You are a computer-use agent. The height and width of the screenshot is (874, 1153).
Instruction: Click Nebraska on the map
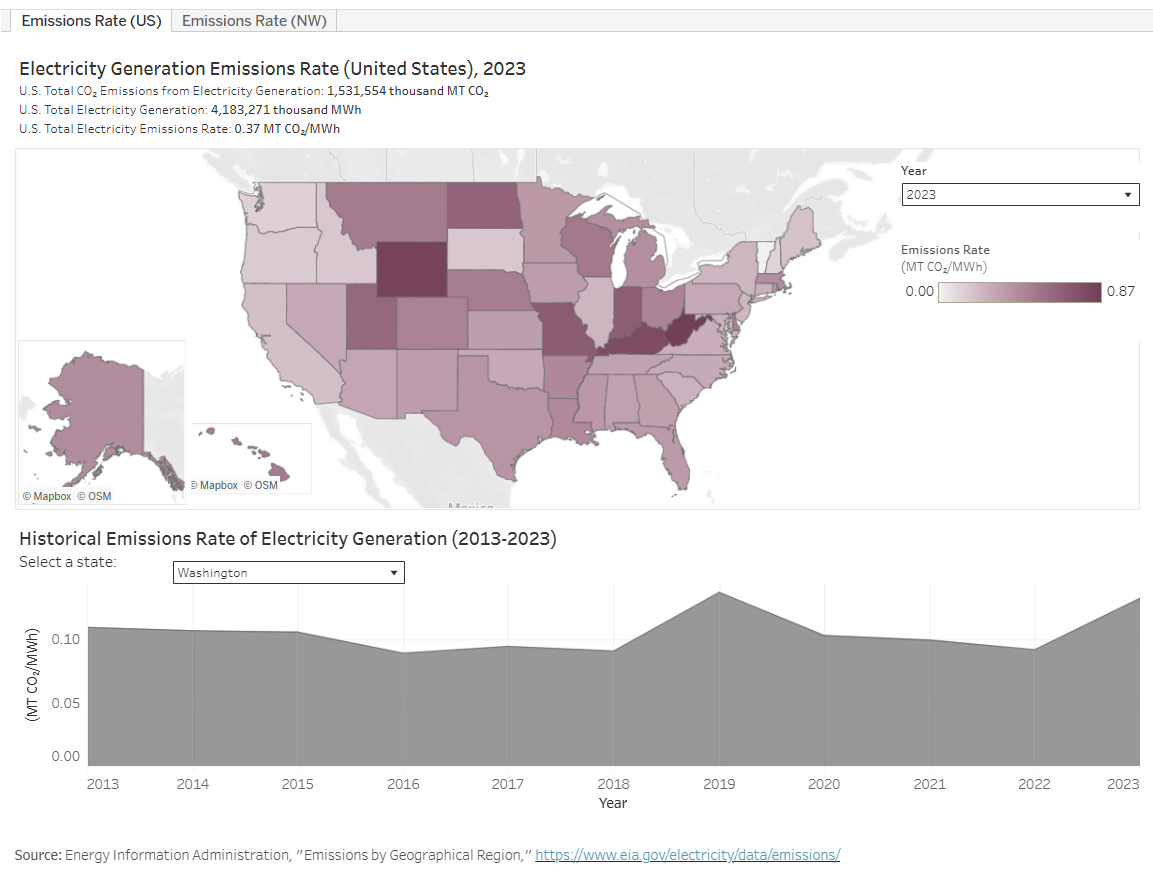pos(489,289)
